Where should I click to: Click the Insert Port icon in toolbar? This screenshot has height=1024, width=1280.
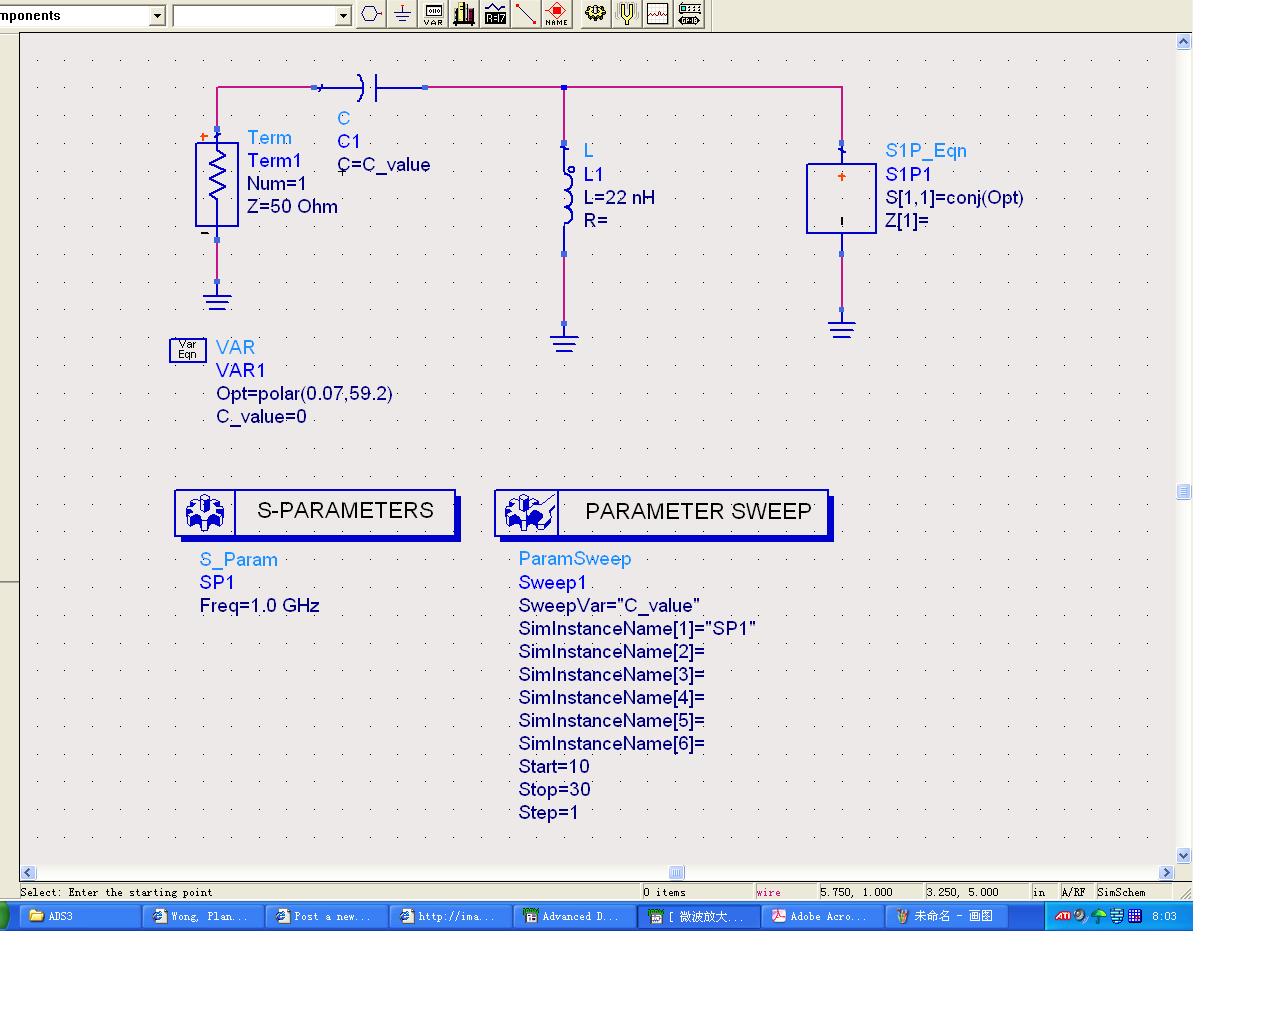click(371, 14)
